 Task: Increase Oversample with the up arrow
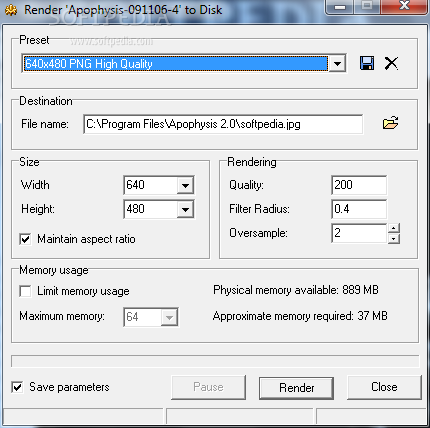[394, 228]
